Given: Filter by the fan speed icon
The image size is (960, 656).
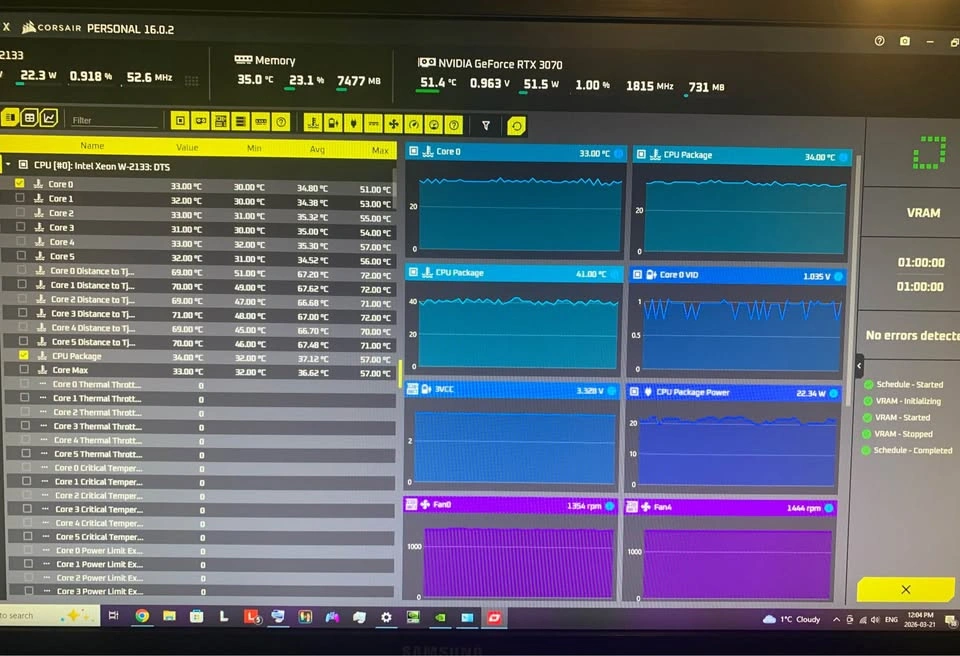Looking at the screenshot, I should [x=393, y=124].
